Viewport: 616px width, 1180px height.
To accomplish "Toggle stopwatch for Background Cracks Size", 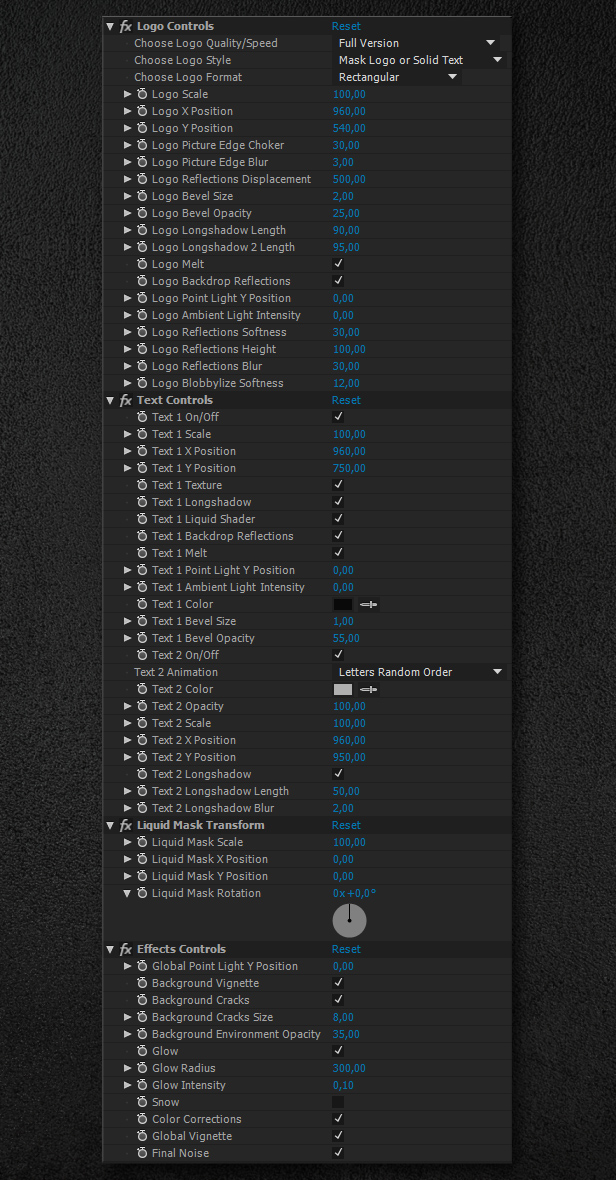I will click(x=142, y=1017).
